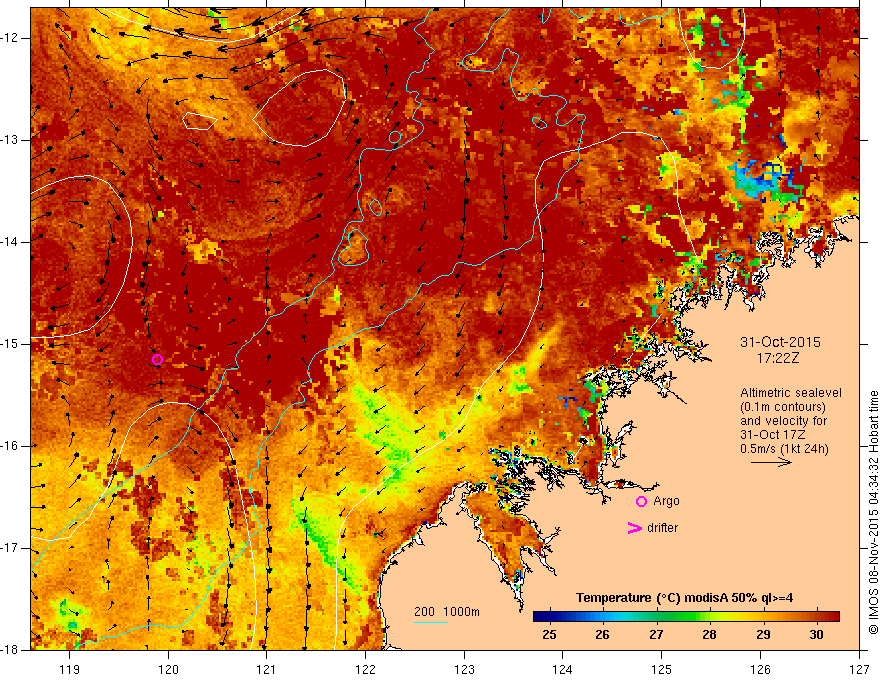This screenshot has height=680, width=880.
Task: Click the velocity scale reference arrow
Action: [x=771, y=462]
